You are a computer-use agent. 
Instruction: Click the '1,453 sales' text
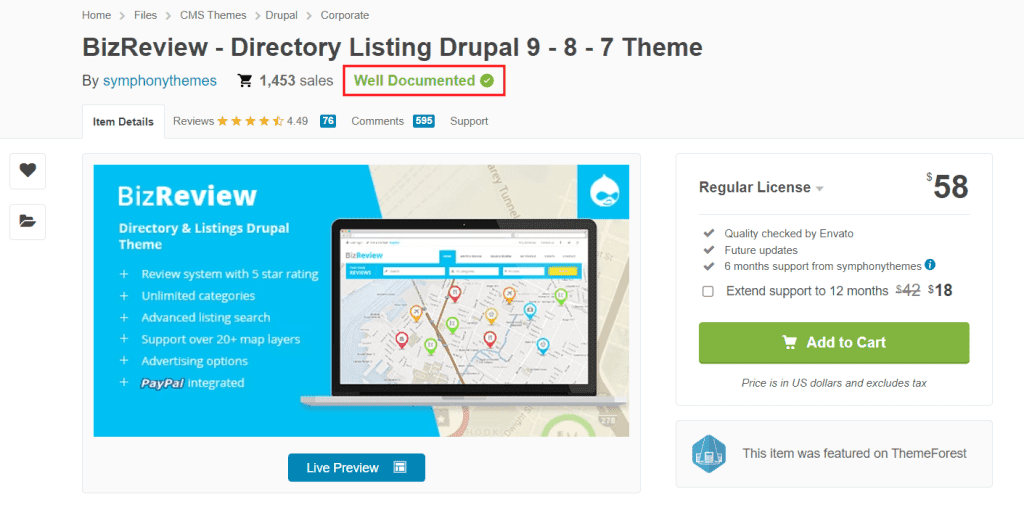(x=296, y=81)
